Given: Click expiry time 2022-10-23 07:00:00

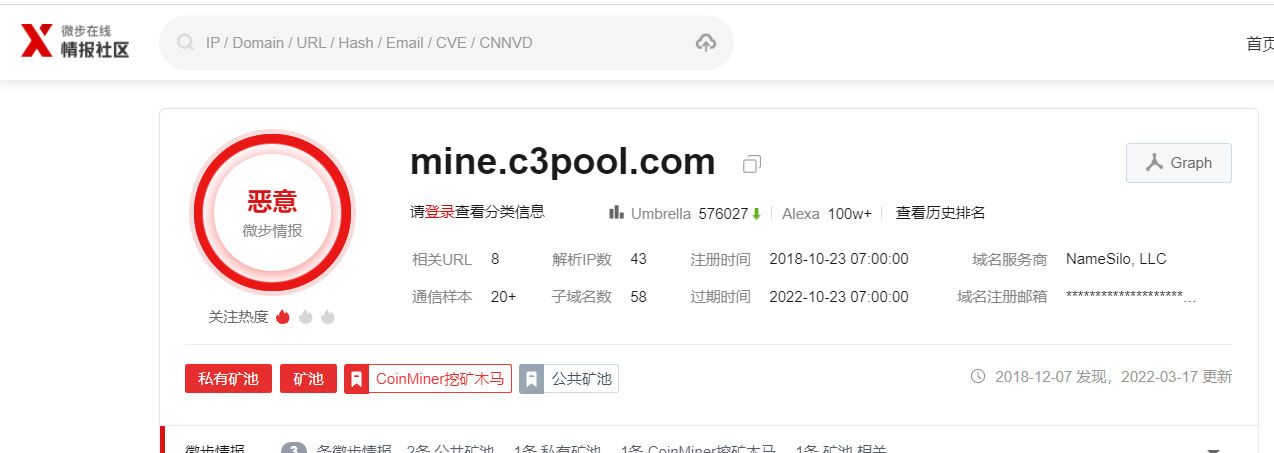Looking at the screenshot, I should [x=839, y=297].
